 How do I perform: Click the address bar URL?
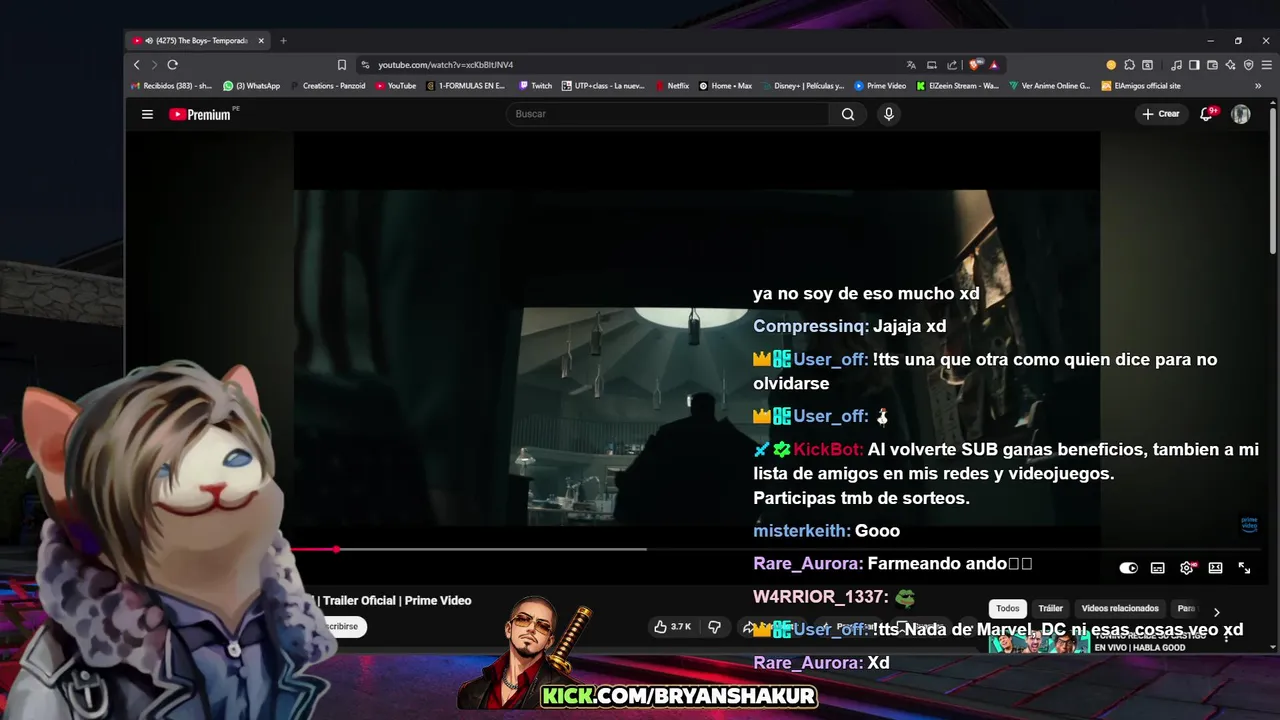(445, 65)
